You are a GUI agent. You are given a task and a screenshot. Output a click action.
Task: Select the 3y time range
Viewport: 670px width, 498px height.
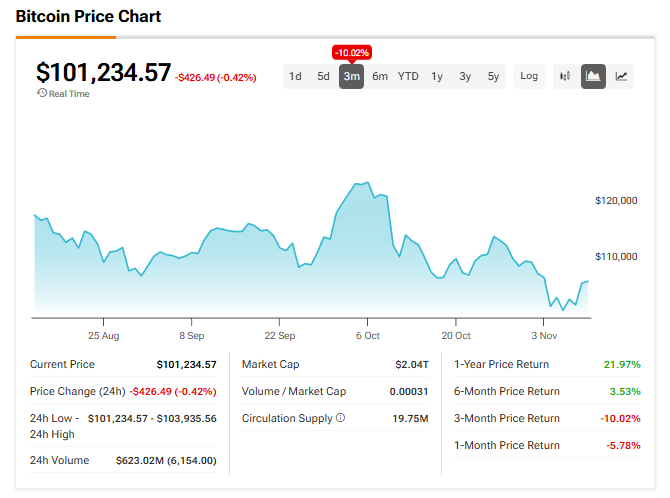pyautogui.click(x=465, y=77)
